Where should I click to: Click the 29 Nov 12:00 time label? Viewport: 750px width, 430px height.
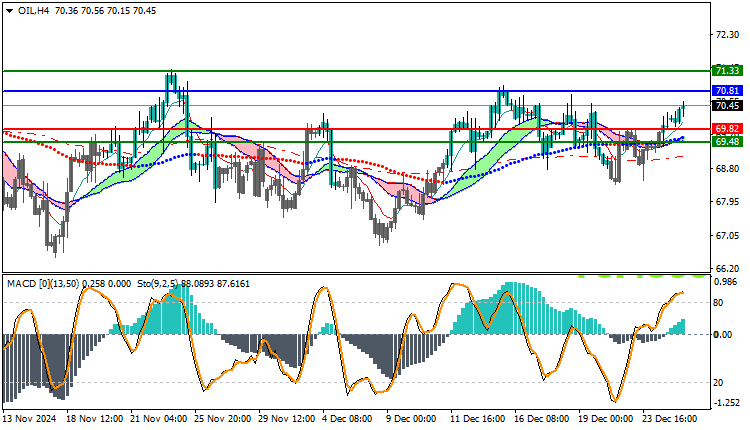click(287, 419)
